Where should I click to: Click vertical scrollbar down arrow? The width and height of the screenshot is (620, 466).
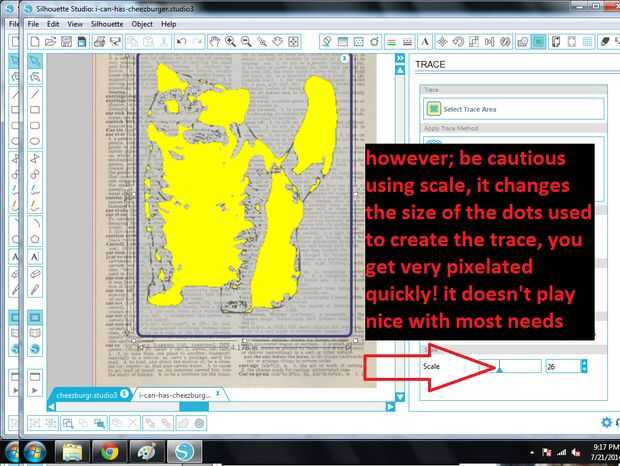pyautogui.click(x=400, y=397)
